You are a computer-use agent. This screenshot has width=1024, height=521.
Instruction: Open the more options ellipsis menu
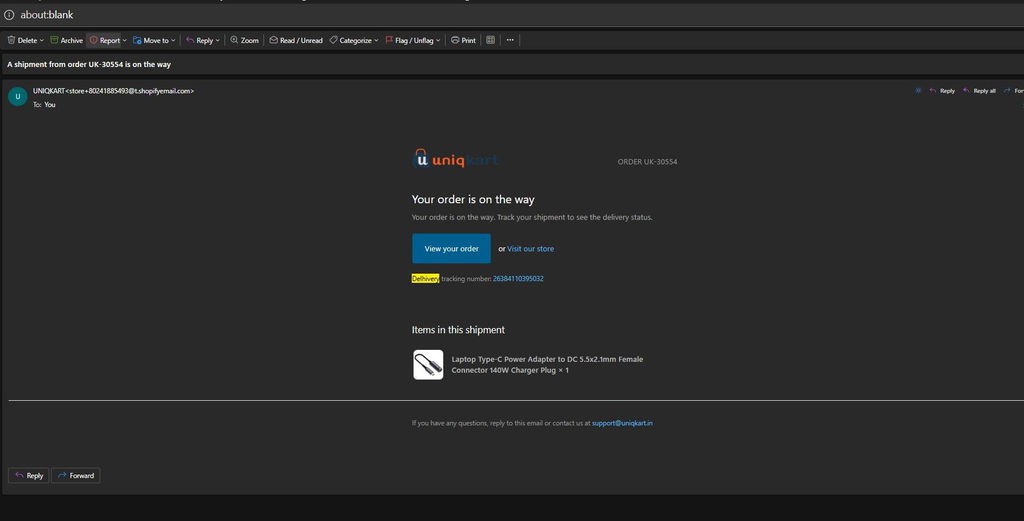pyautogui.click(x=510, y=40)
